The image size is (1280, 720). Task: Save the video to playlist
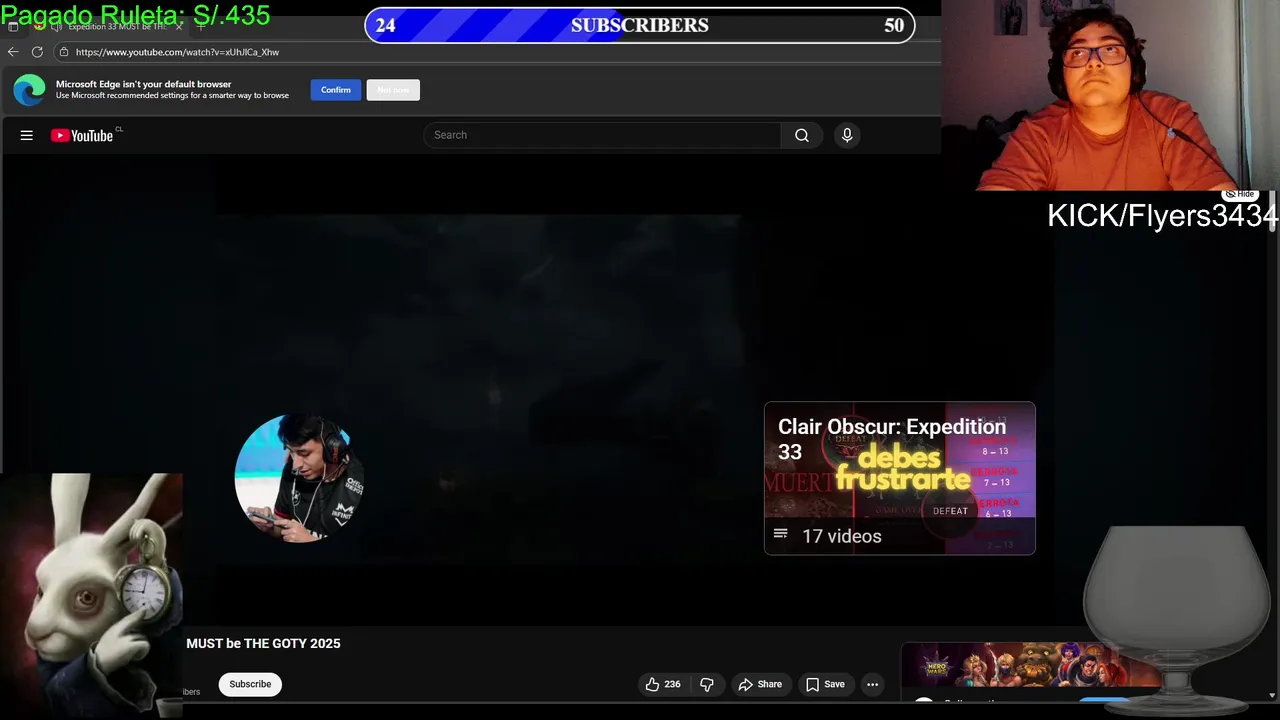point(825,684)
